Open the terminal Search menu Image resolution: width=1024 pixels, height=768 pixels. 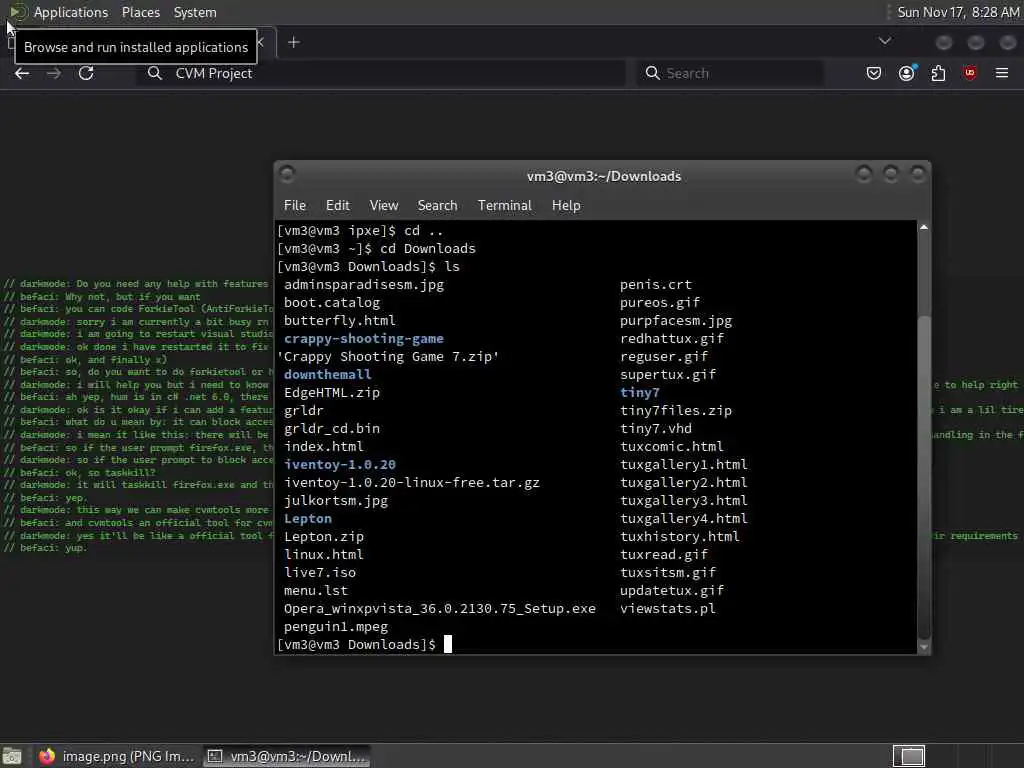click(x=438, y=206)
